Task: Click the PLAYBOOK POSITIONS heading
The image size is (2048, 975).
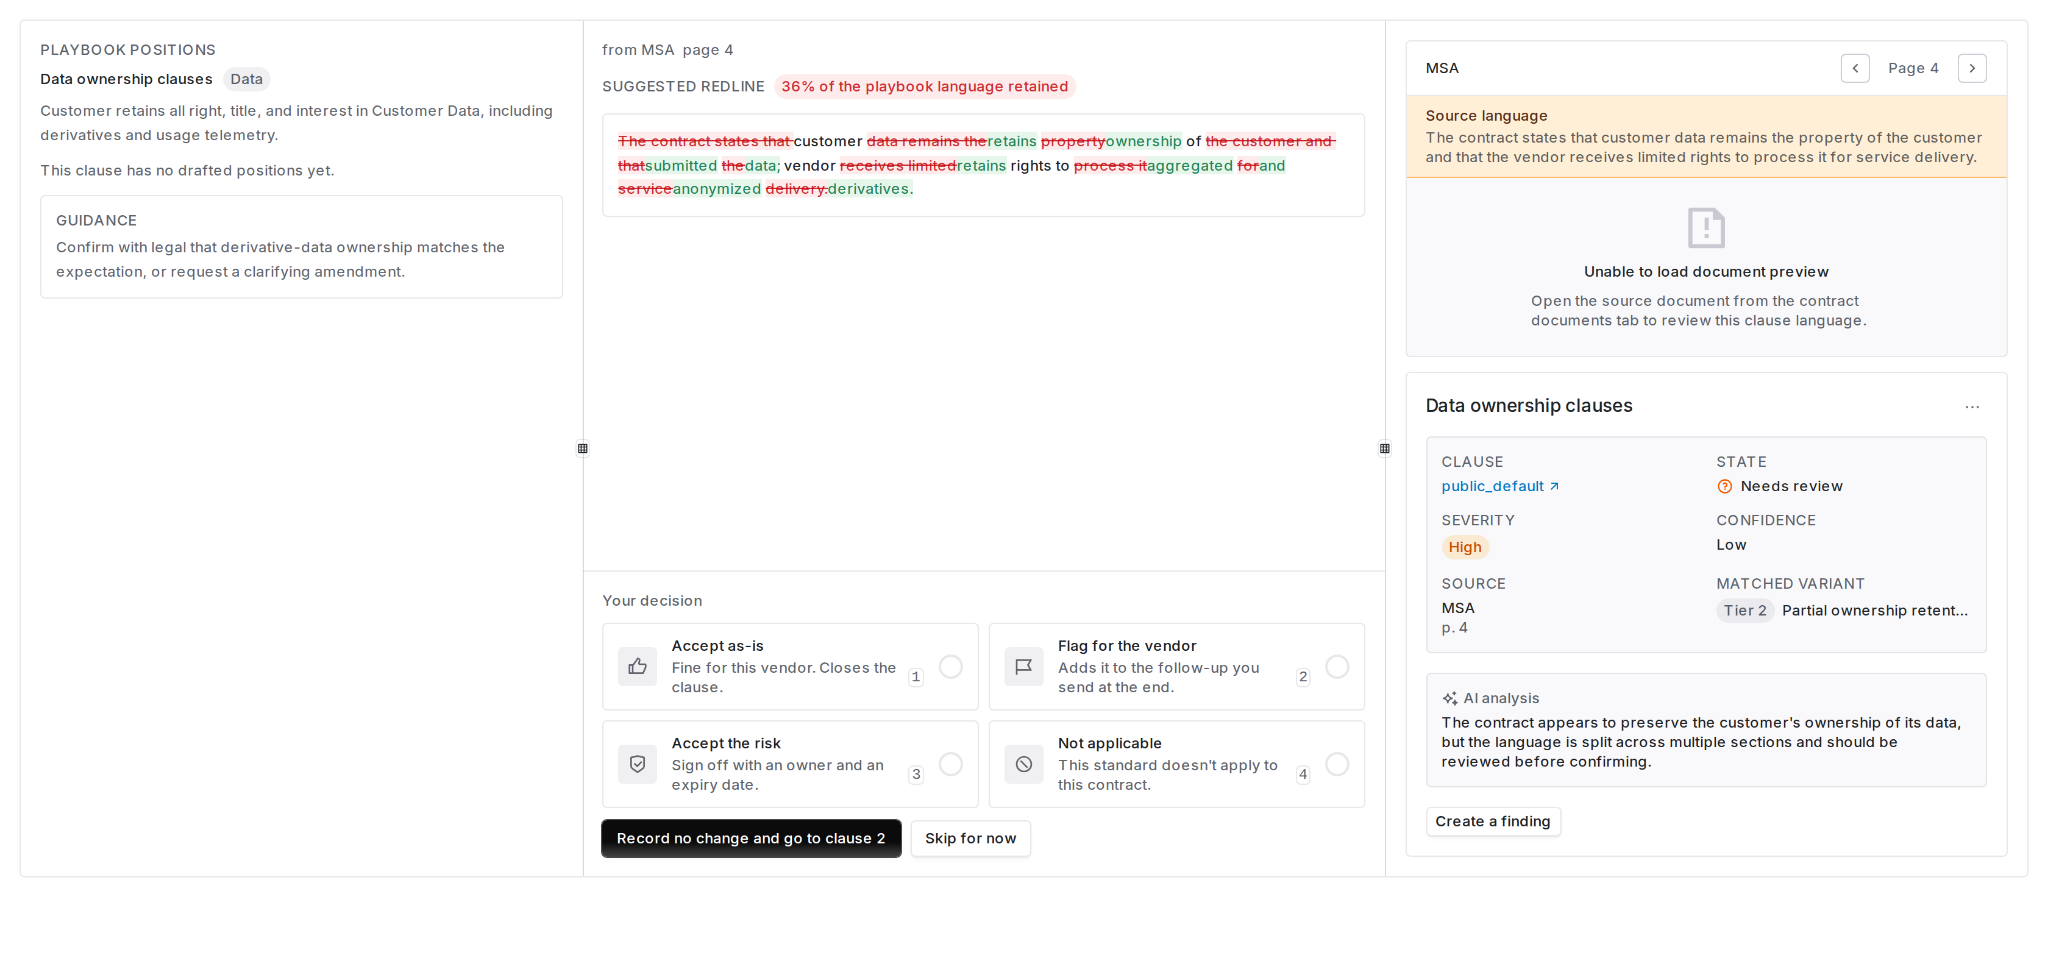Action: pos(128,50)
